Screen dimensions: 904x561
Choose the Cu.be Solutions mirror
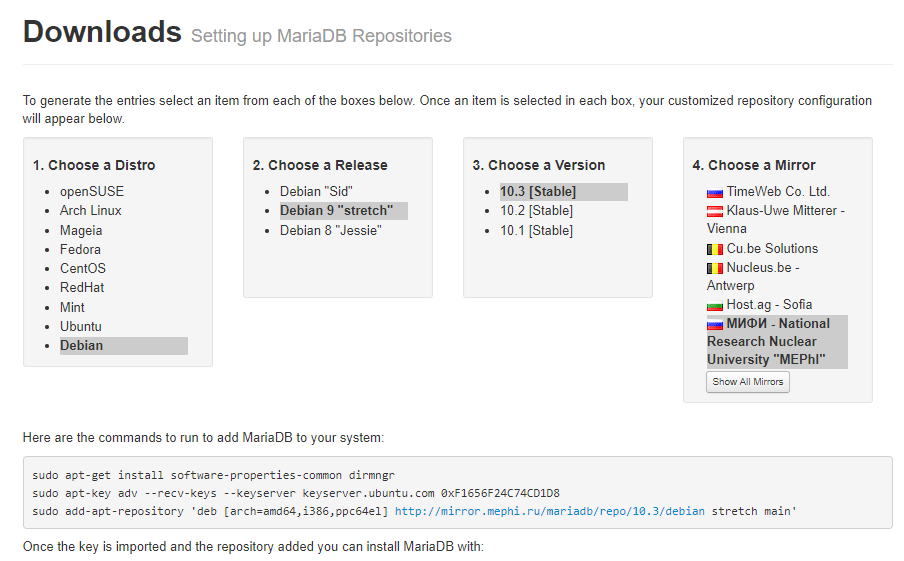[772, 248]
